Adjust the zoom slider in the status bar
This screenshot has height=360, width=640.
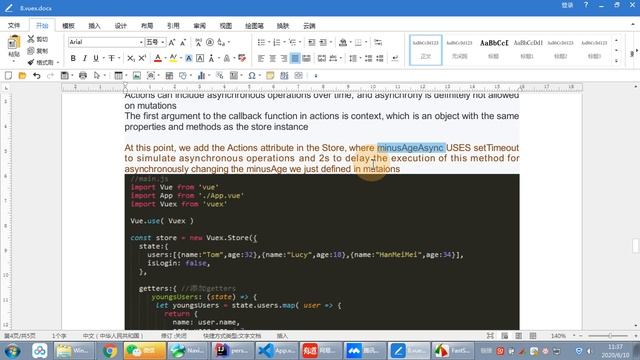(x=610, y=336)
